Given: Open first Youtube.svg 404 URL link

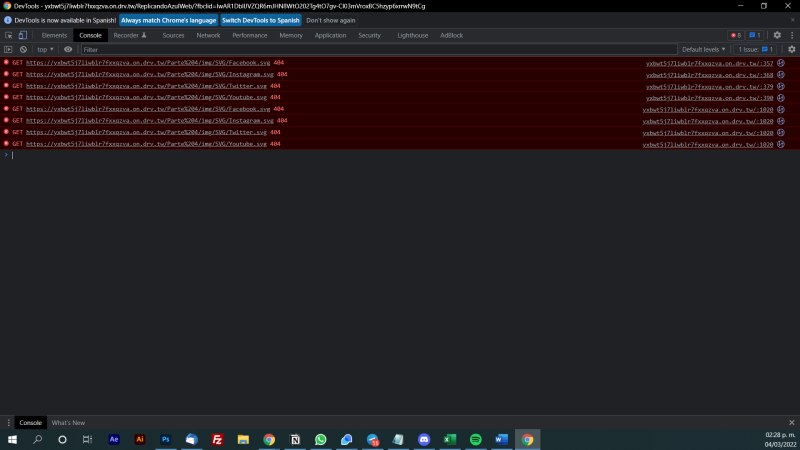Looking at the screenshot, I should pos(146,97).
